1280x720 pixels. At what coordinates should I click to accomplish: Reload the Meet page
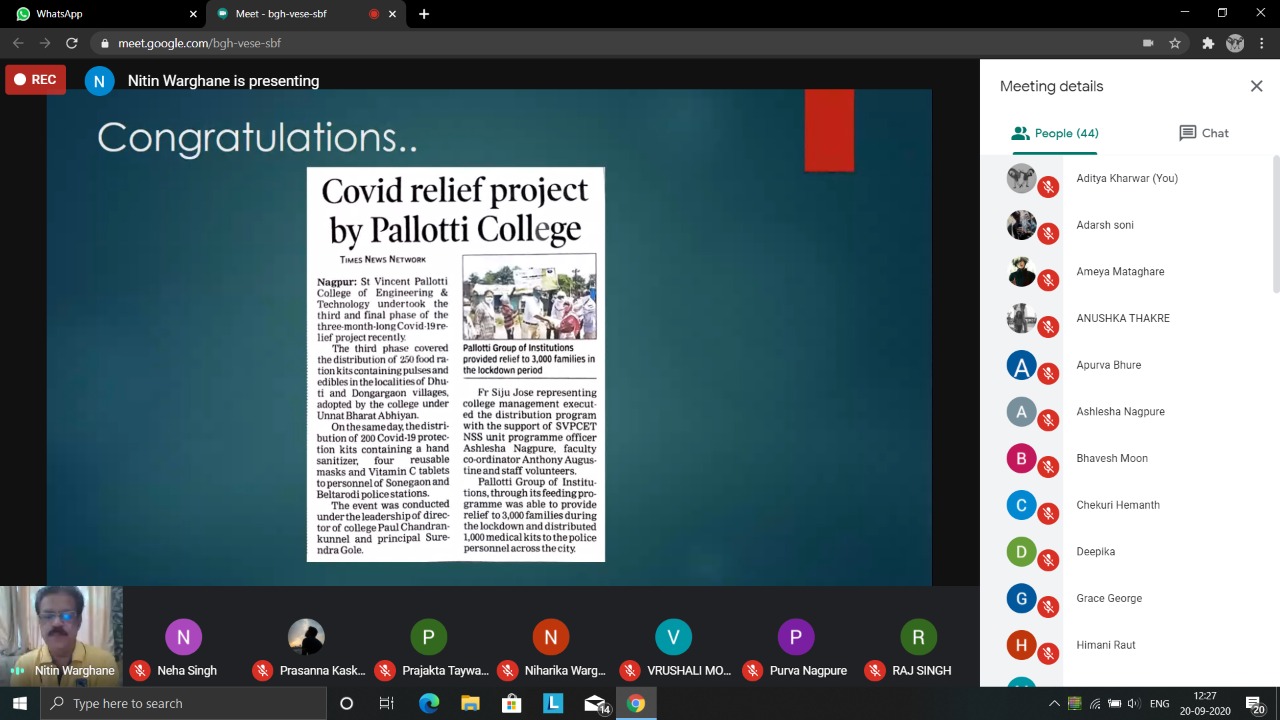coord(71,43)
